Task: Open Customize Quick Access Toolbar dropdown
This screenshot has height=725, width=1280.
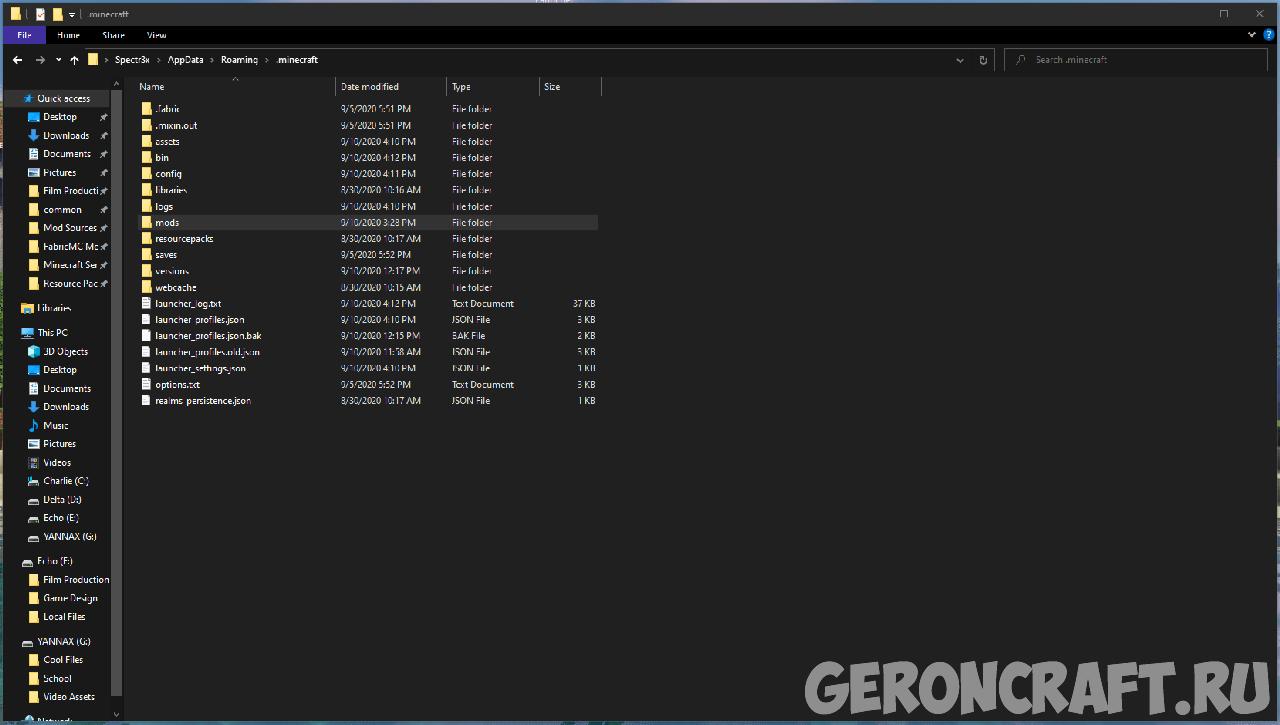Action: [x=72, y=15]
